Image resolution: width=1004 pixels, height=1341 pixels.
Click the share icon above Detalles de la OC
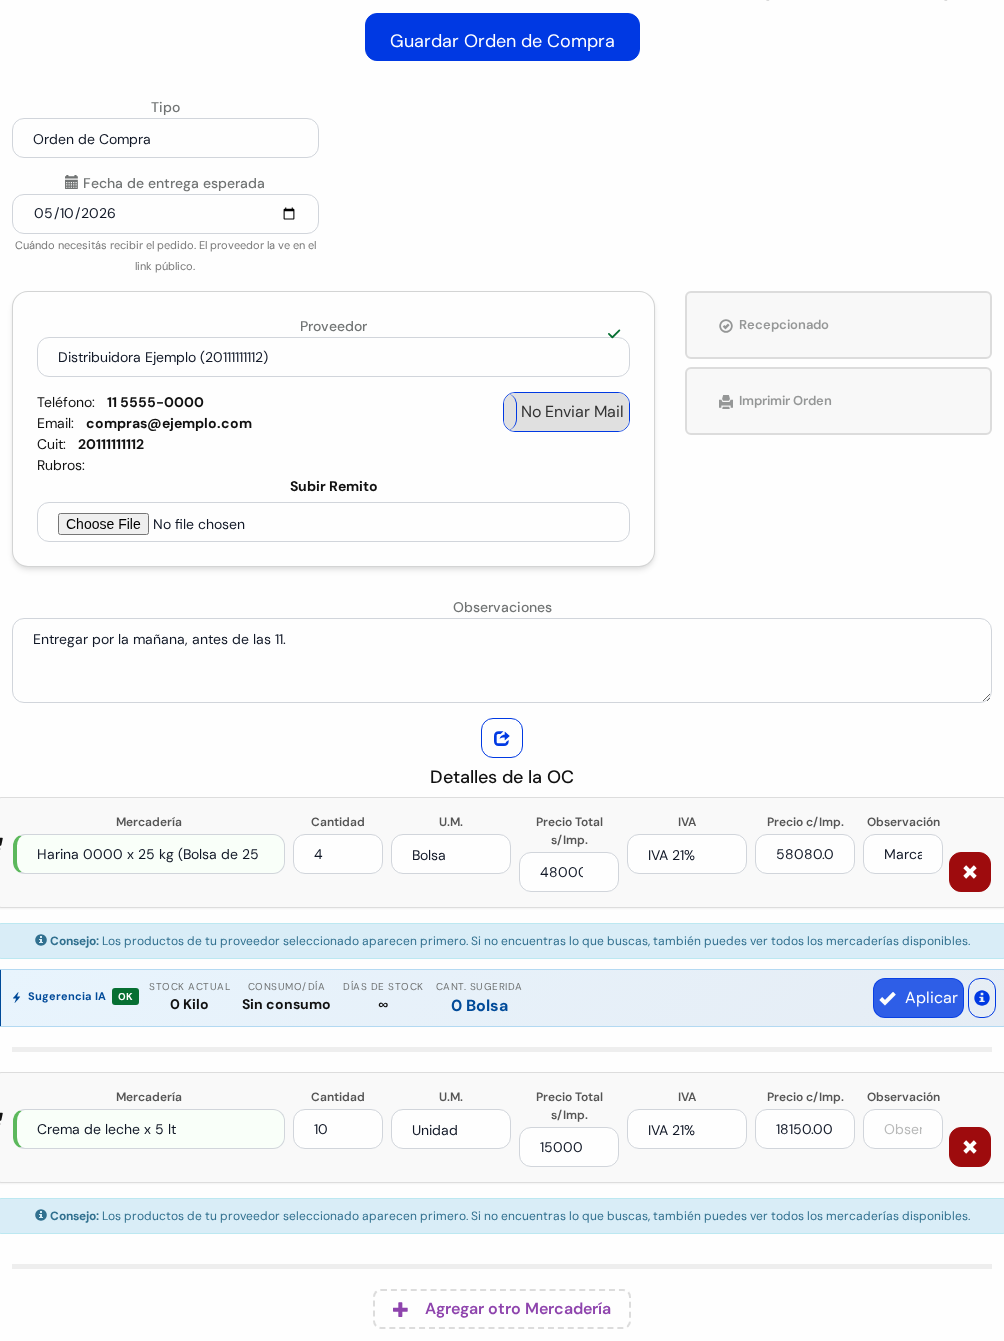point(502,738)
